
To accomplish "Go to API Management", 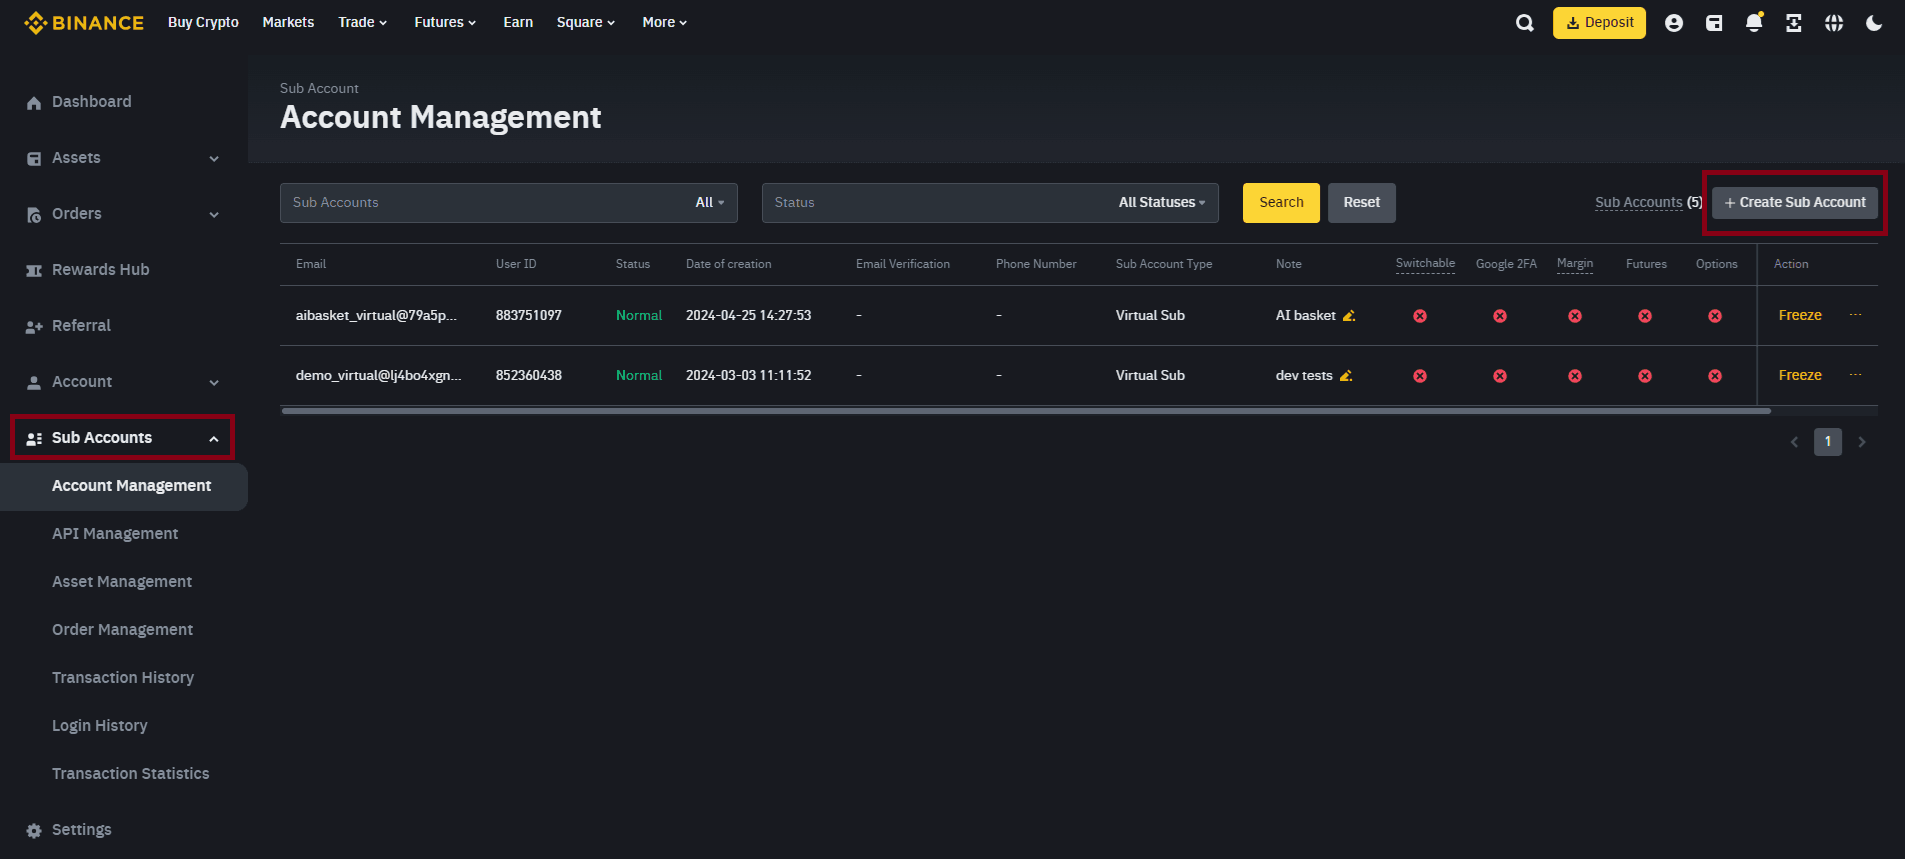I will click(115, 534).
